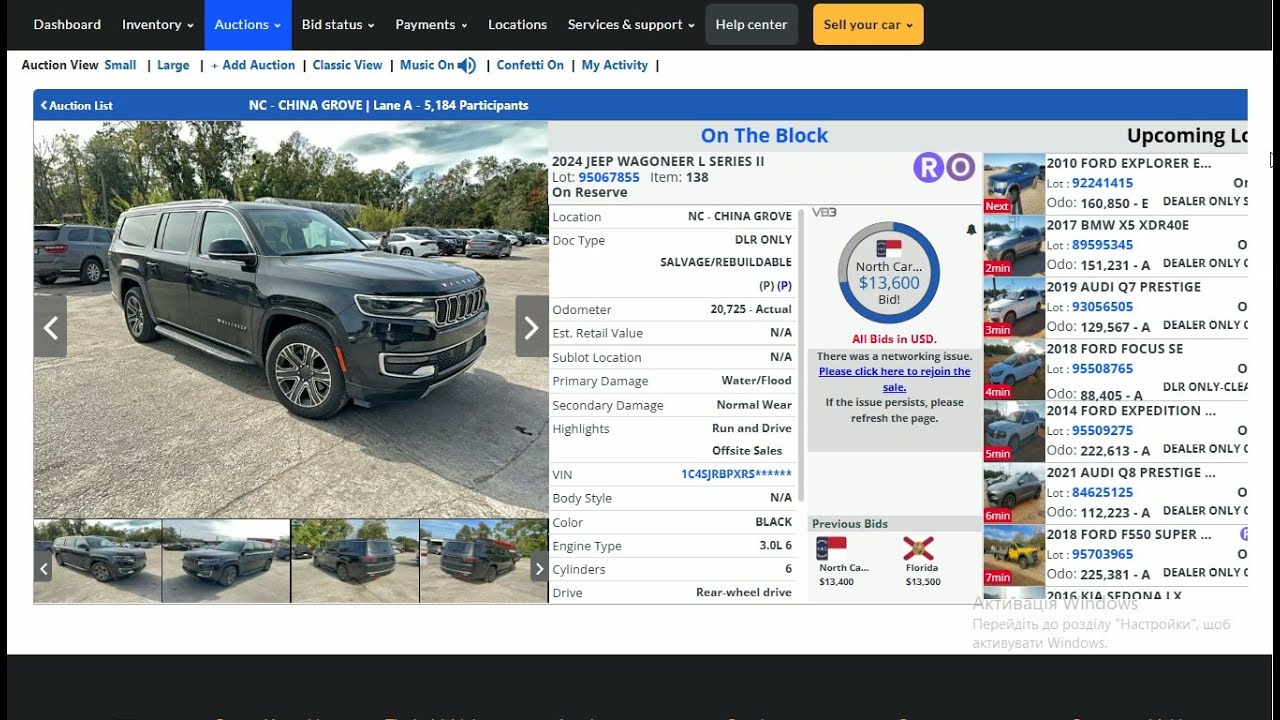Click the Run and Drive highlight

coord(752,428)
